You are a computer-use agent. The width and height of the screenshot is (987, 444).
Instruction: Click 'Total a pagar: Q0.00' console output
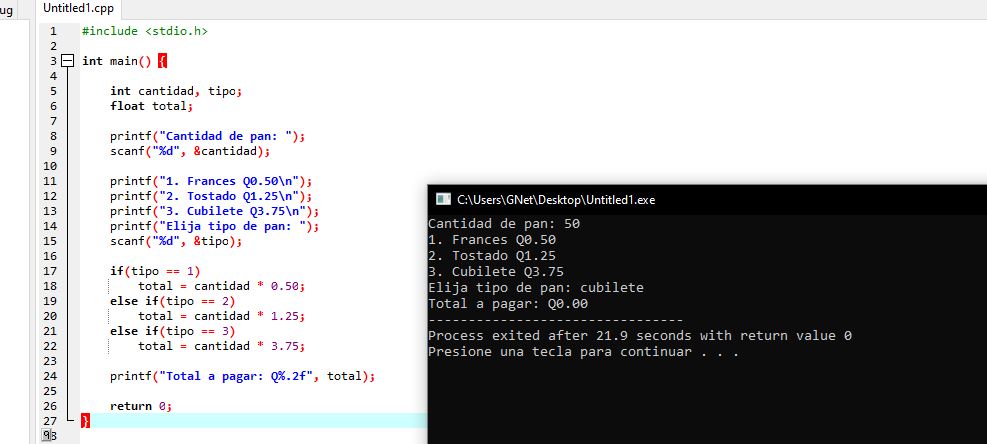click(508, 304)
